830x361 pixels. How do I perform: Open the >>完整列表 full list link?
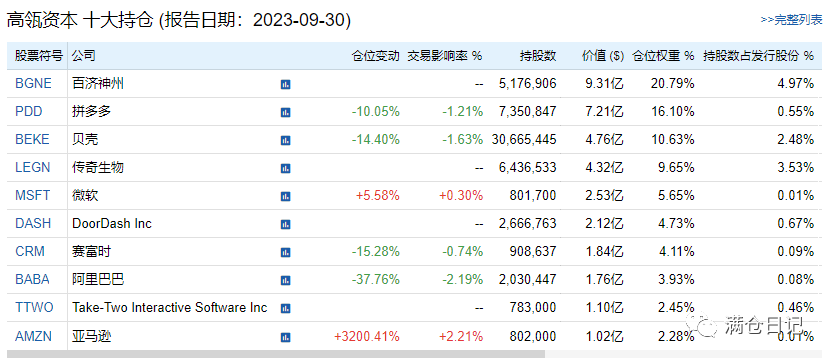click(x=791, y=20)
